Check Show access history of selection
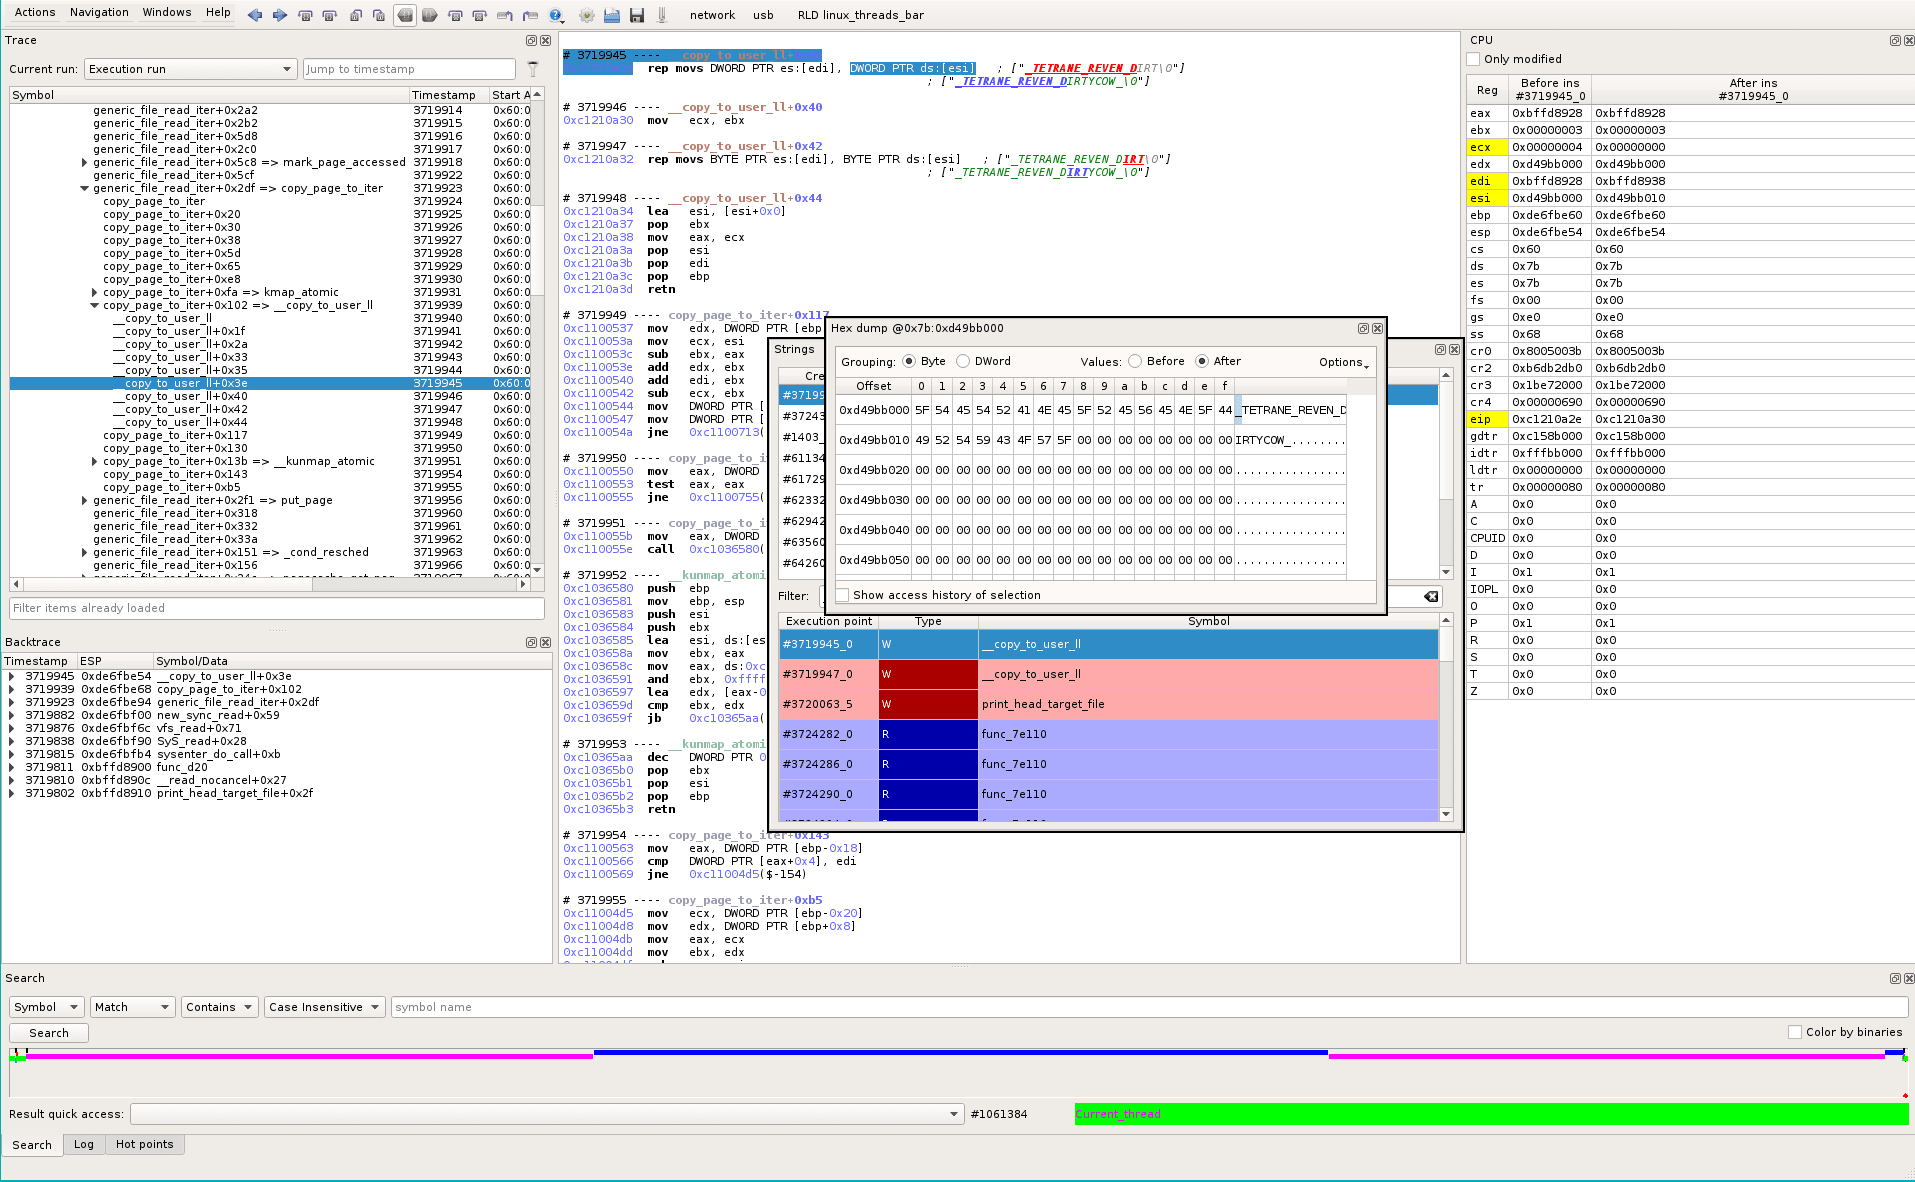The width and height of the screenshot is (1915, 1182). (843, 594)
